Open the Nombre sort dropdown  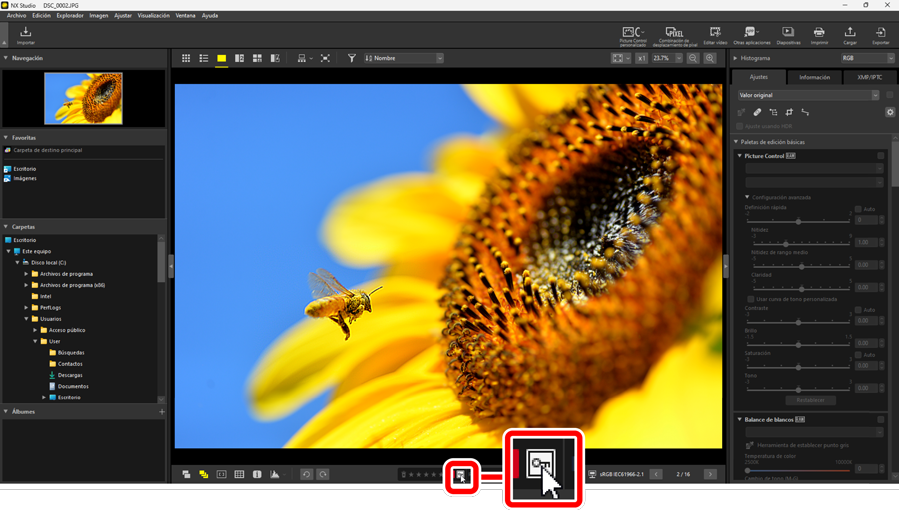(404, 59)
